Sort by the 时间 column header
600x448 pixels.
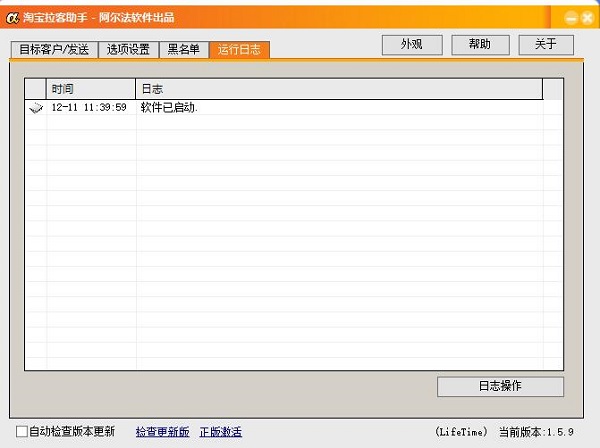click(x=91, y=89)
